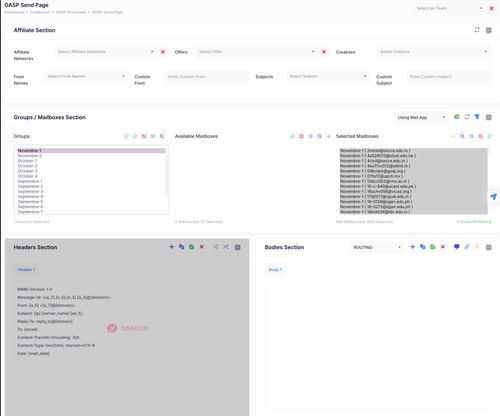This screenshot has width=500, height=416.
Task: Click the paper-plane send icon
Action: tap(494, 197)
